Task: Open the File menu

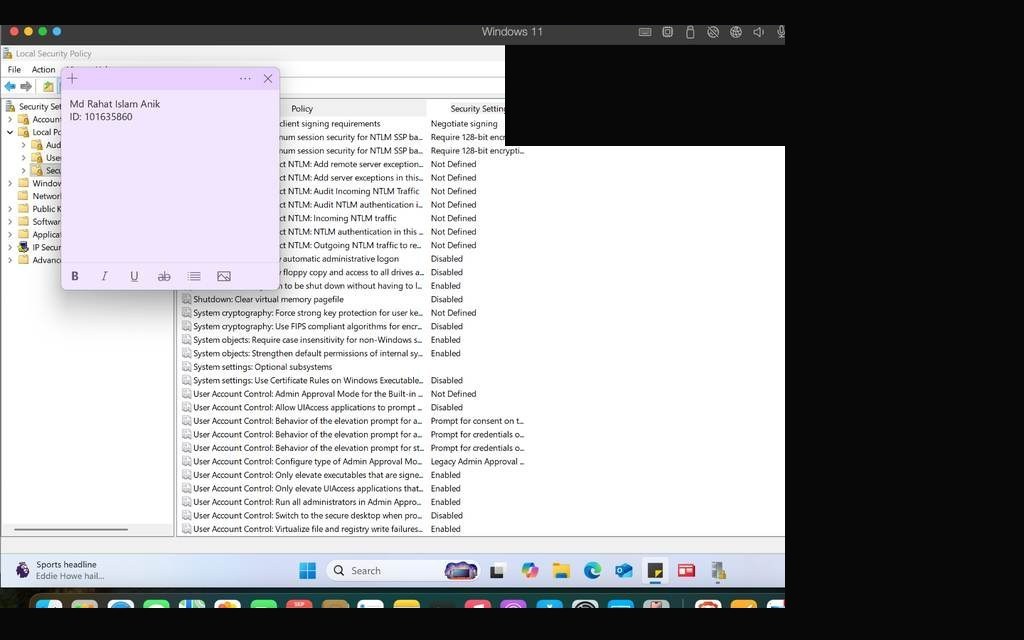Action: [x=14, y=69]
